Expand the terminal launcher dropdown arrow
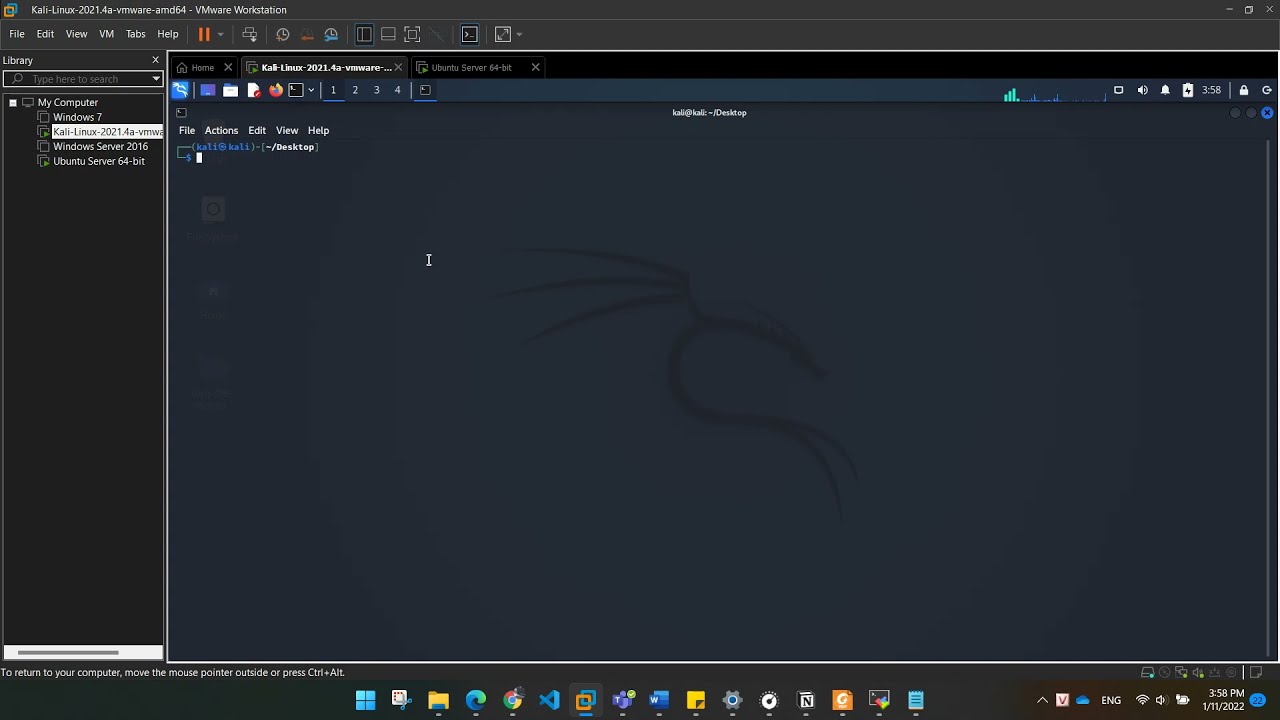The height and width of the screenshot is (720, 1280). 311,90
